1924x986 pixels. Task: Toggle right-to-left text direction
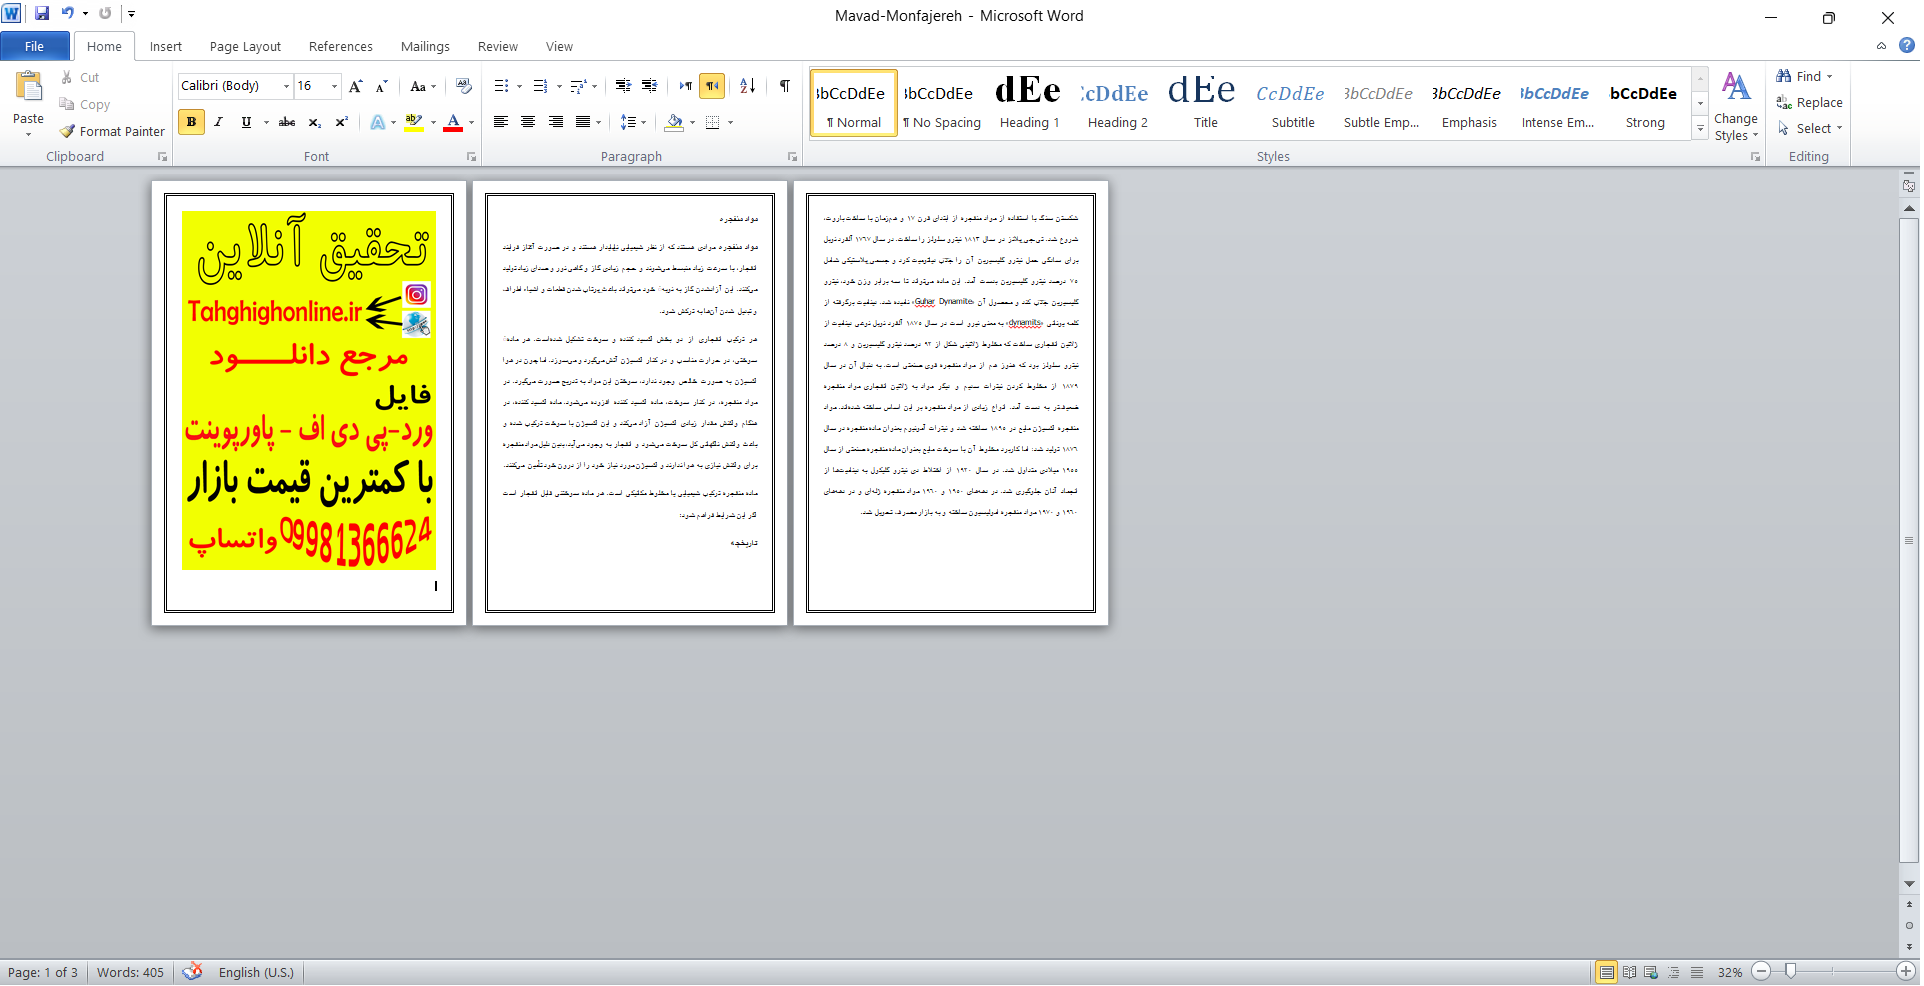(712, 86)
